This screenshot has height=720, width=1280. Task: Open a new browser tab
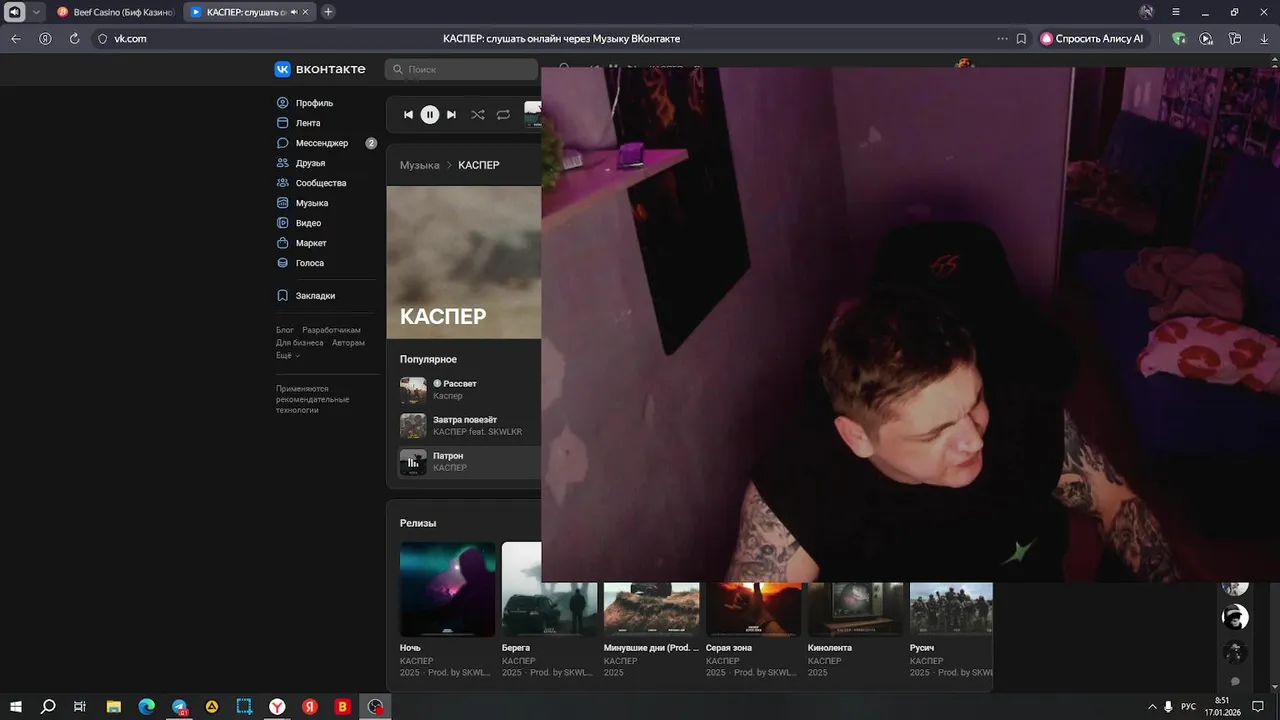pos(328,12)
